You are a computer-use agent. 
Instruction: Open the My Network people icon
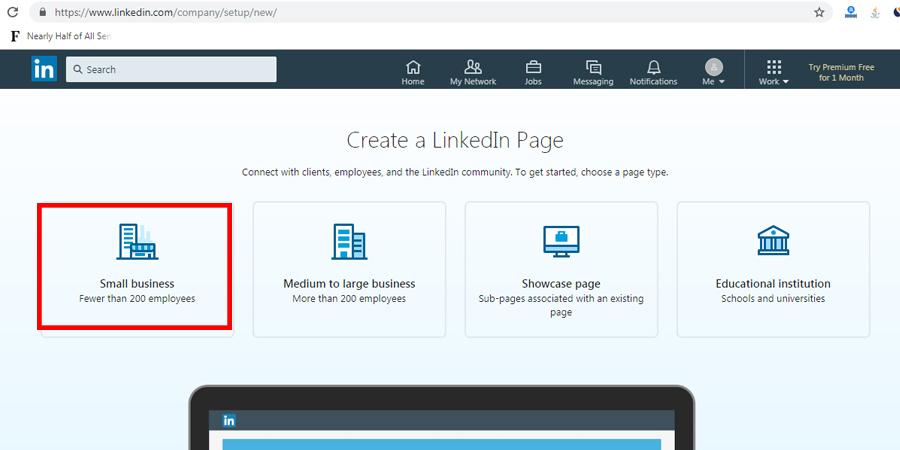[x=473, y=67]
